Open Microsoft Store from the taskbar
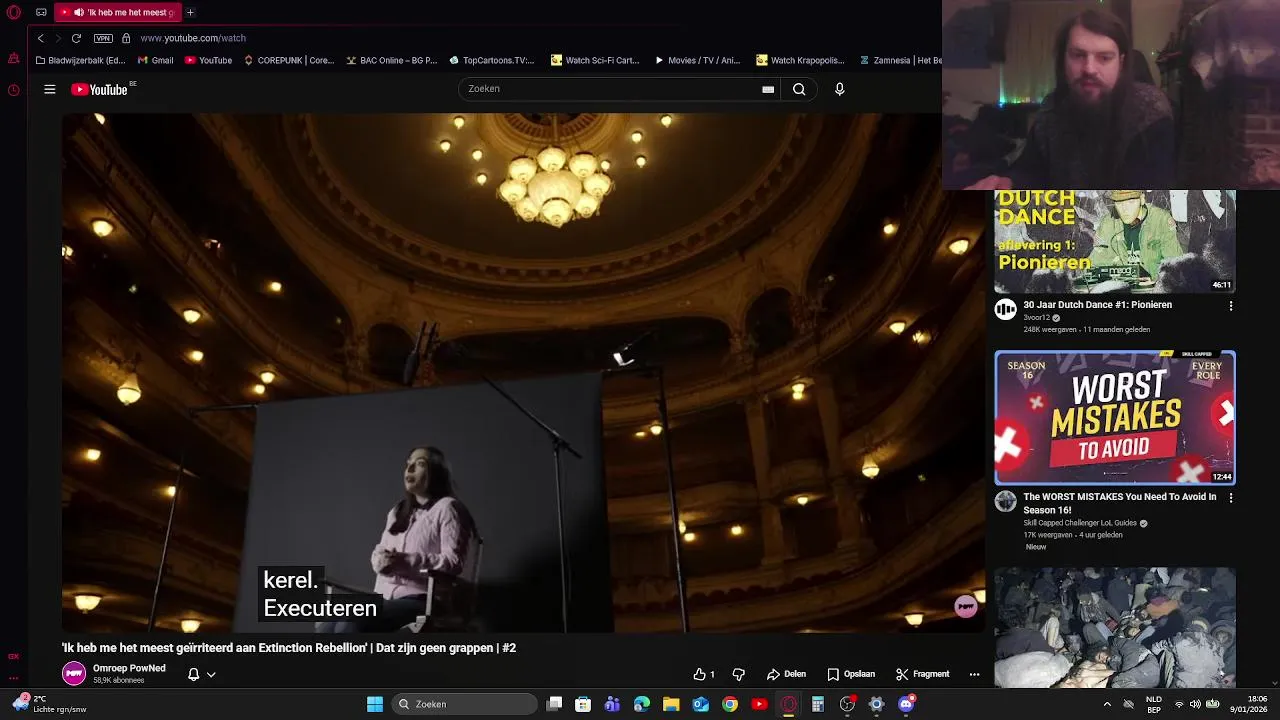1280x720 pixels. 583,704
